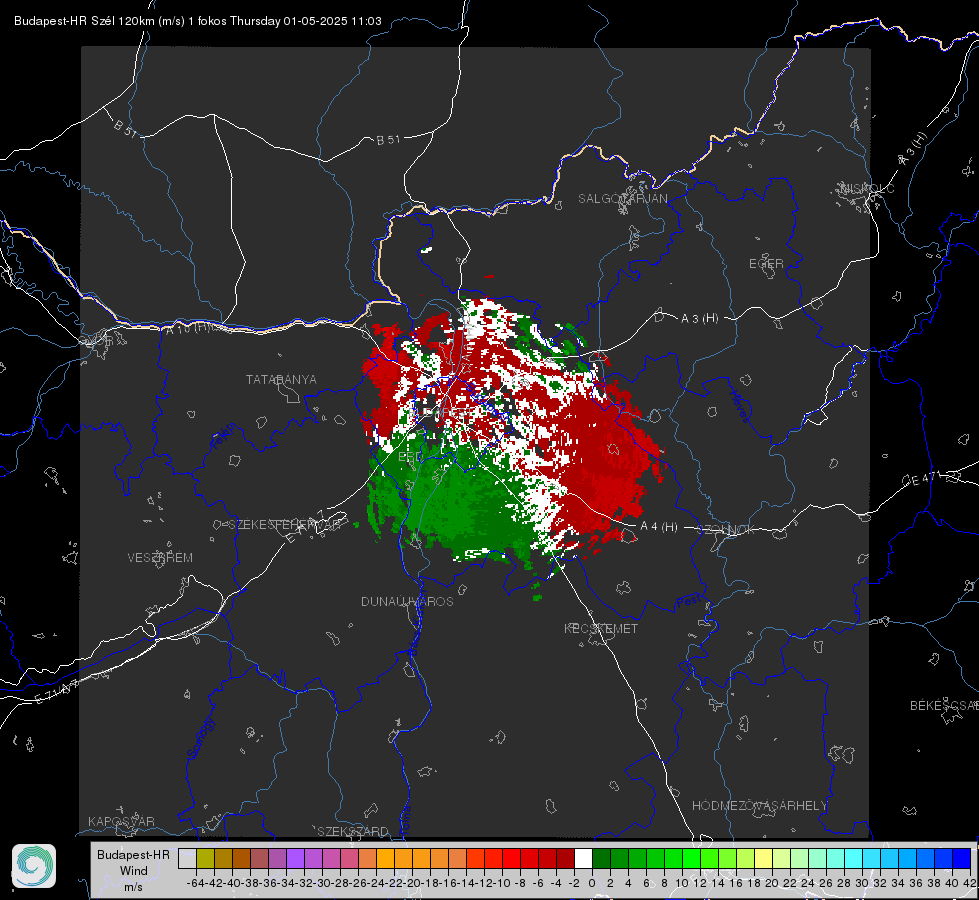Select the light gray swatch before -64
This screenshot has width=979, height=900.
[187, 859]
